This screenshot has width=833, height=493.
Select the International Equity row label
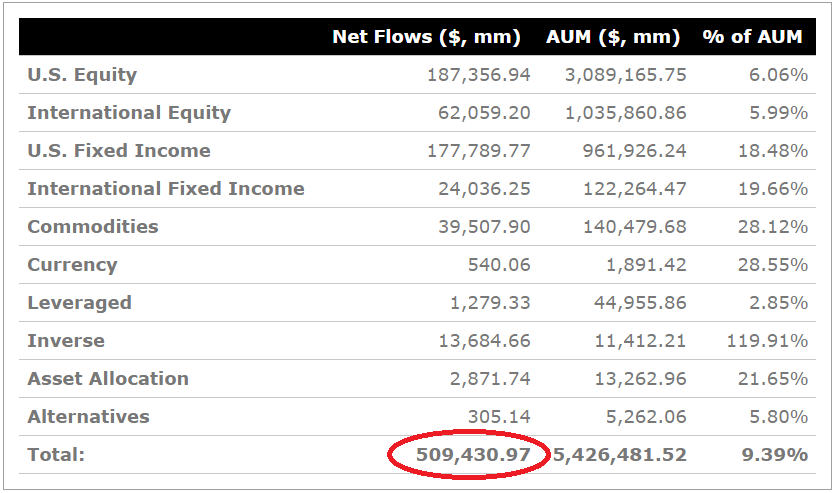(129, 113)
